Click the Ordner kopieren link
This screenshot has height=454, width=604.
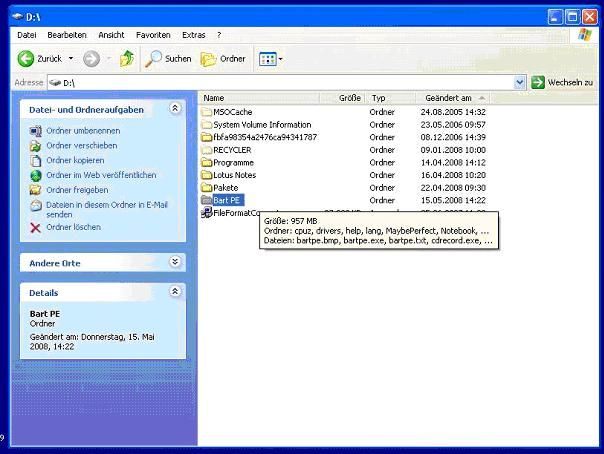click(x=75, y=160)
